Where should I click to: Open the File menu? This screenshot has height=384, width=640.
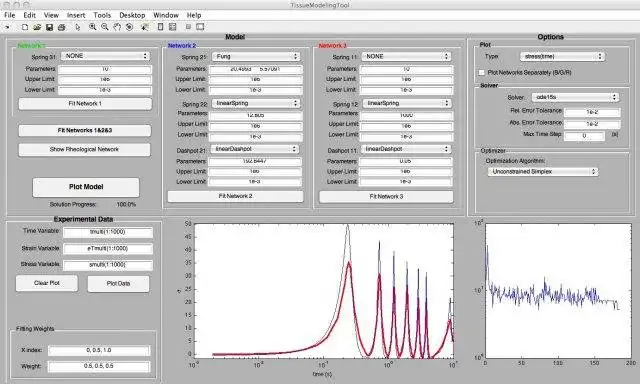click(9, 15)
